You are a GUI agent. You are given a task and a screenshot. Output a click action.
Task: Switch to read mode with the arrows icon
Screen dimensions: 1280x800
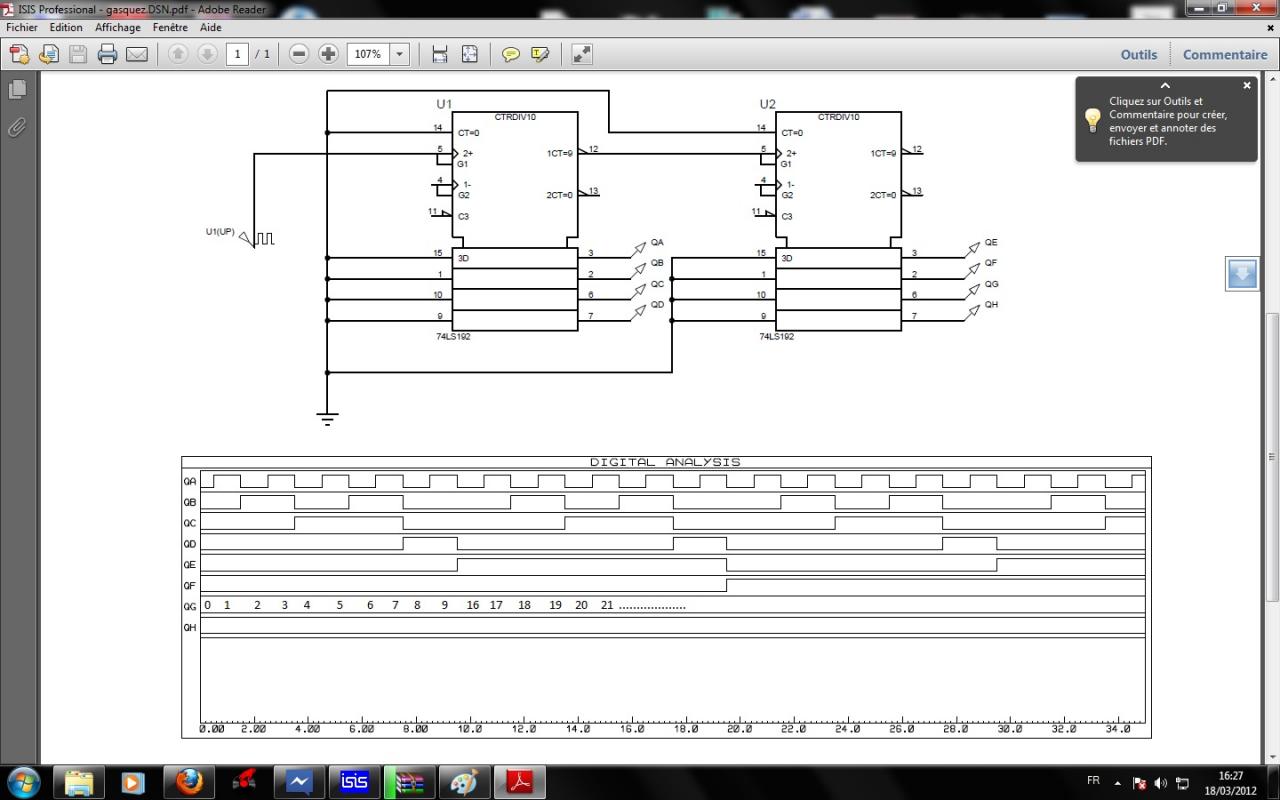click(x=582, y=54)
